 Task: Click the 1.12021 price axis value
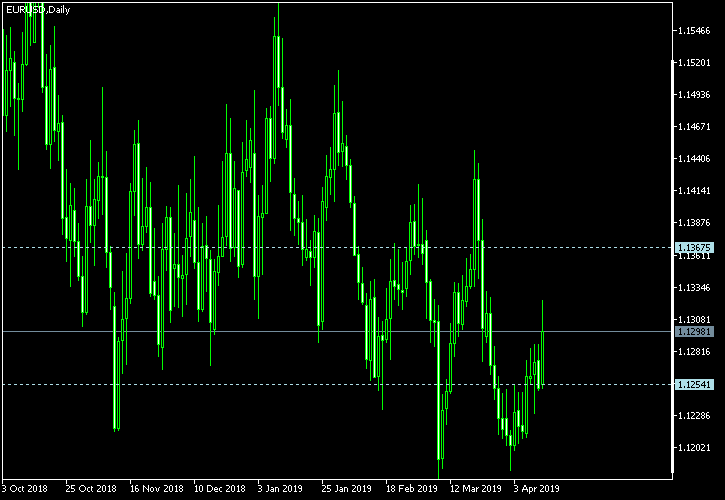pos(694,447)
